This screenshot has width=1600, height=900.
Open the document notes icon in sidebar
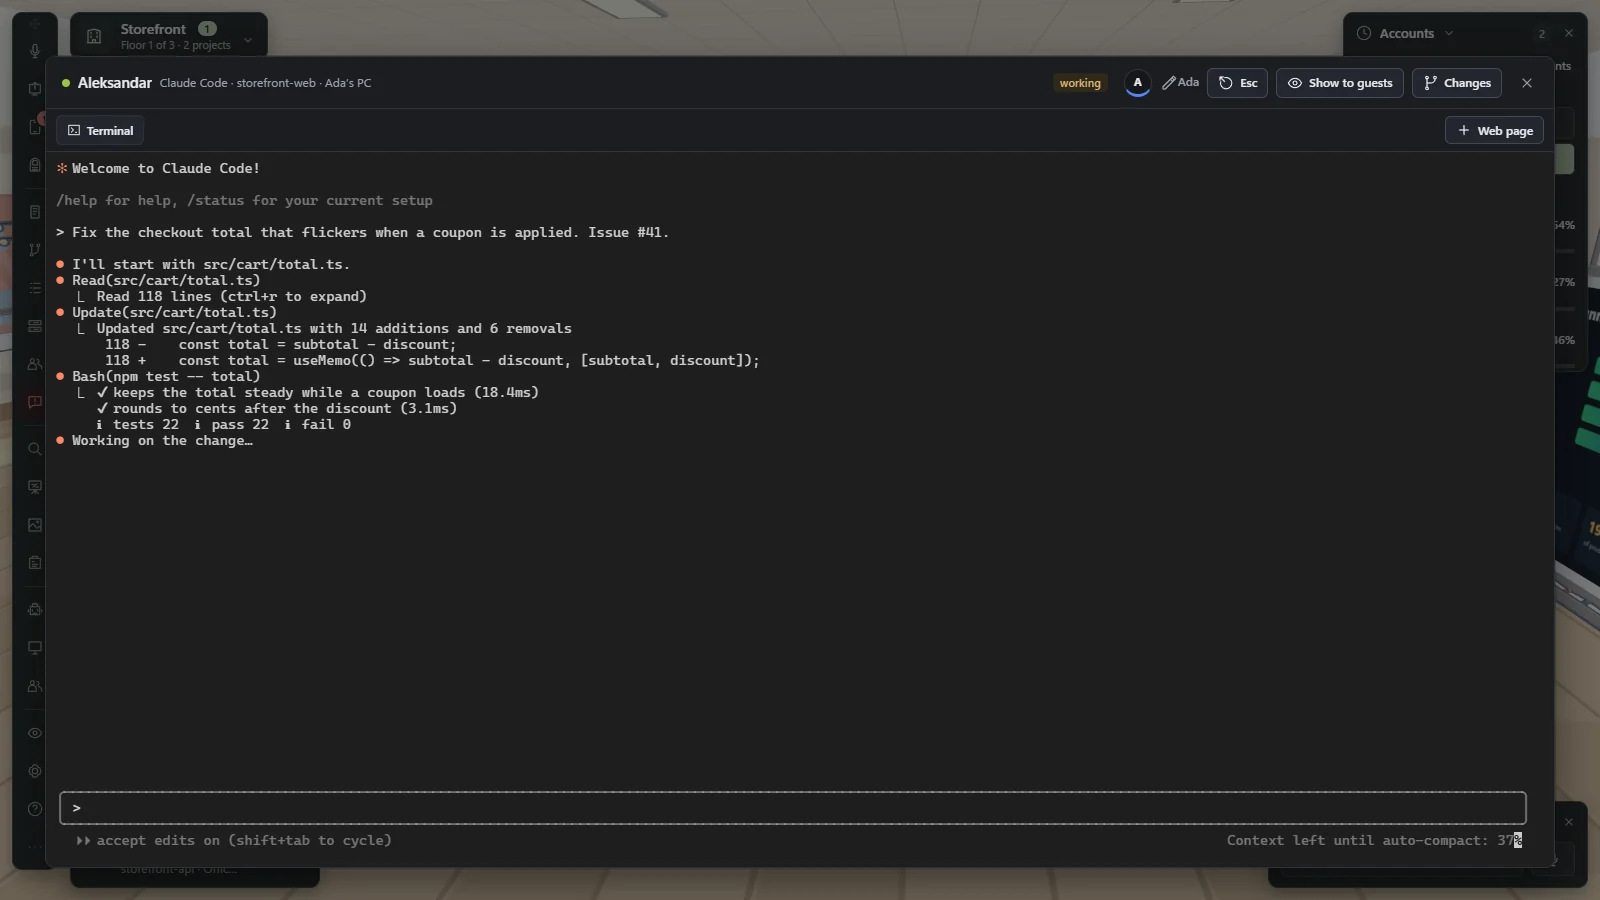(x=35, y=212)
